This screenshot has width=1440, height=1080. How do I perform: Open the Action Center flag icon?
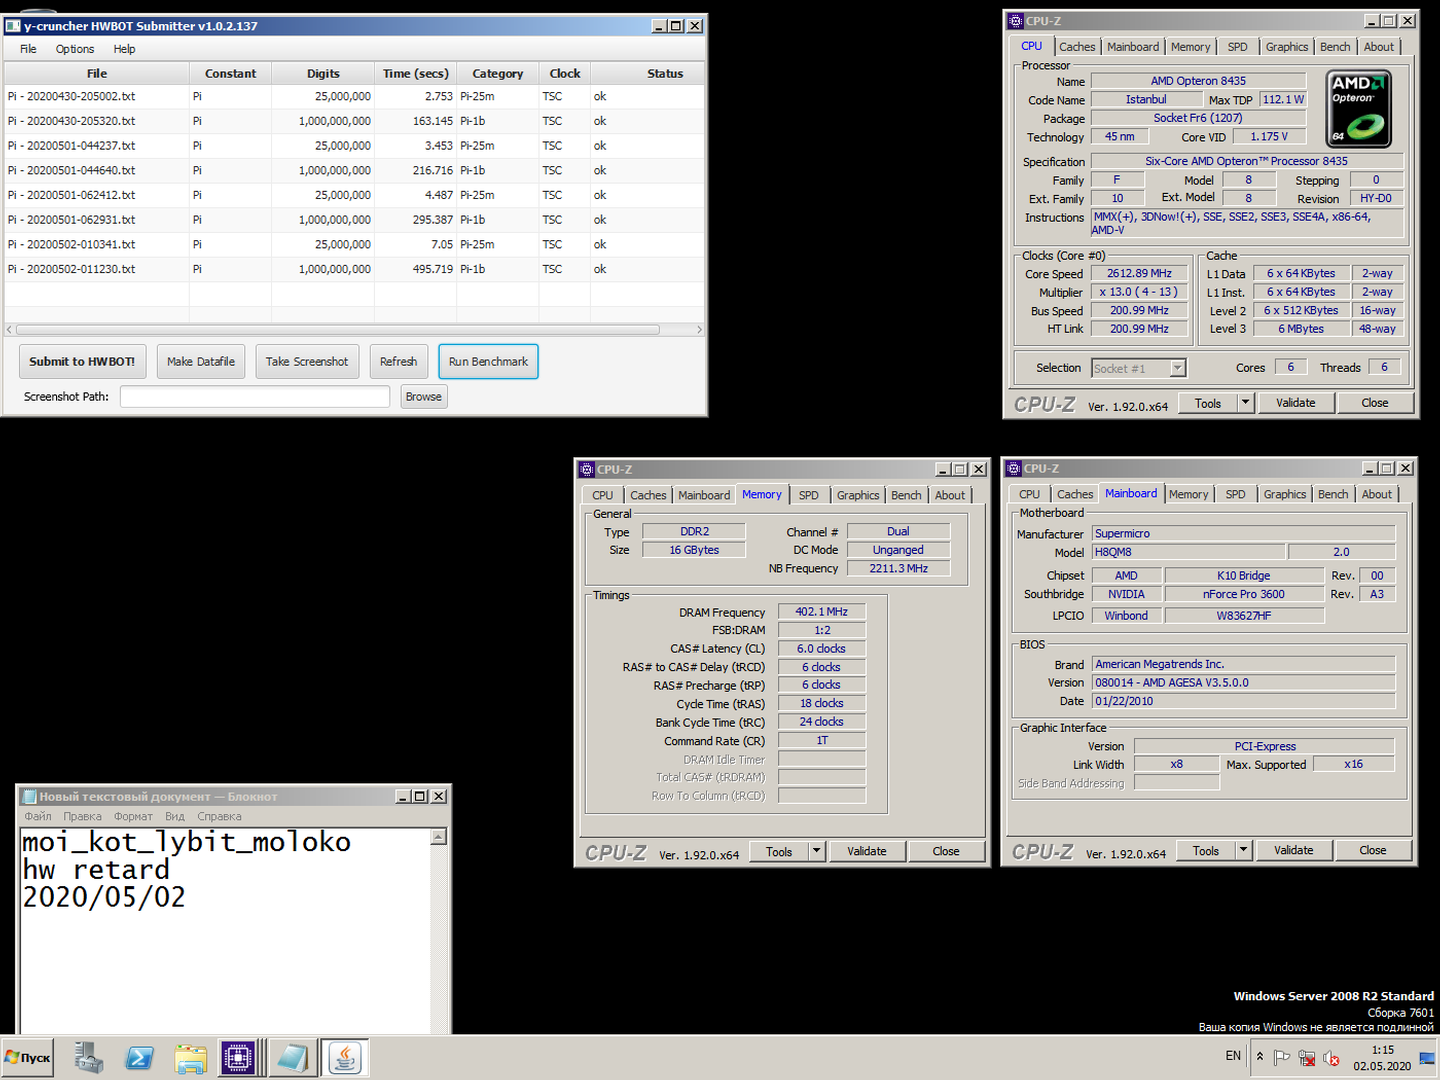[x=1282, y=1058]
